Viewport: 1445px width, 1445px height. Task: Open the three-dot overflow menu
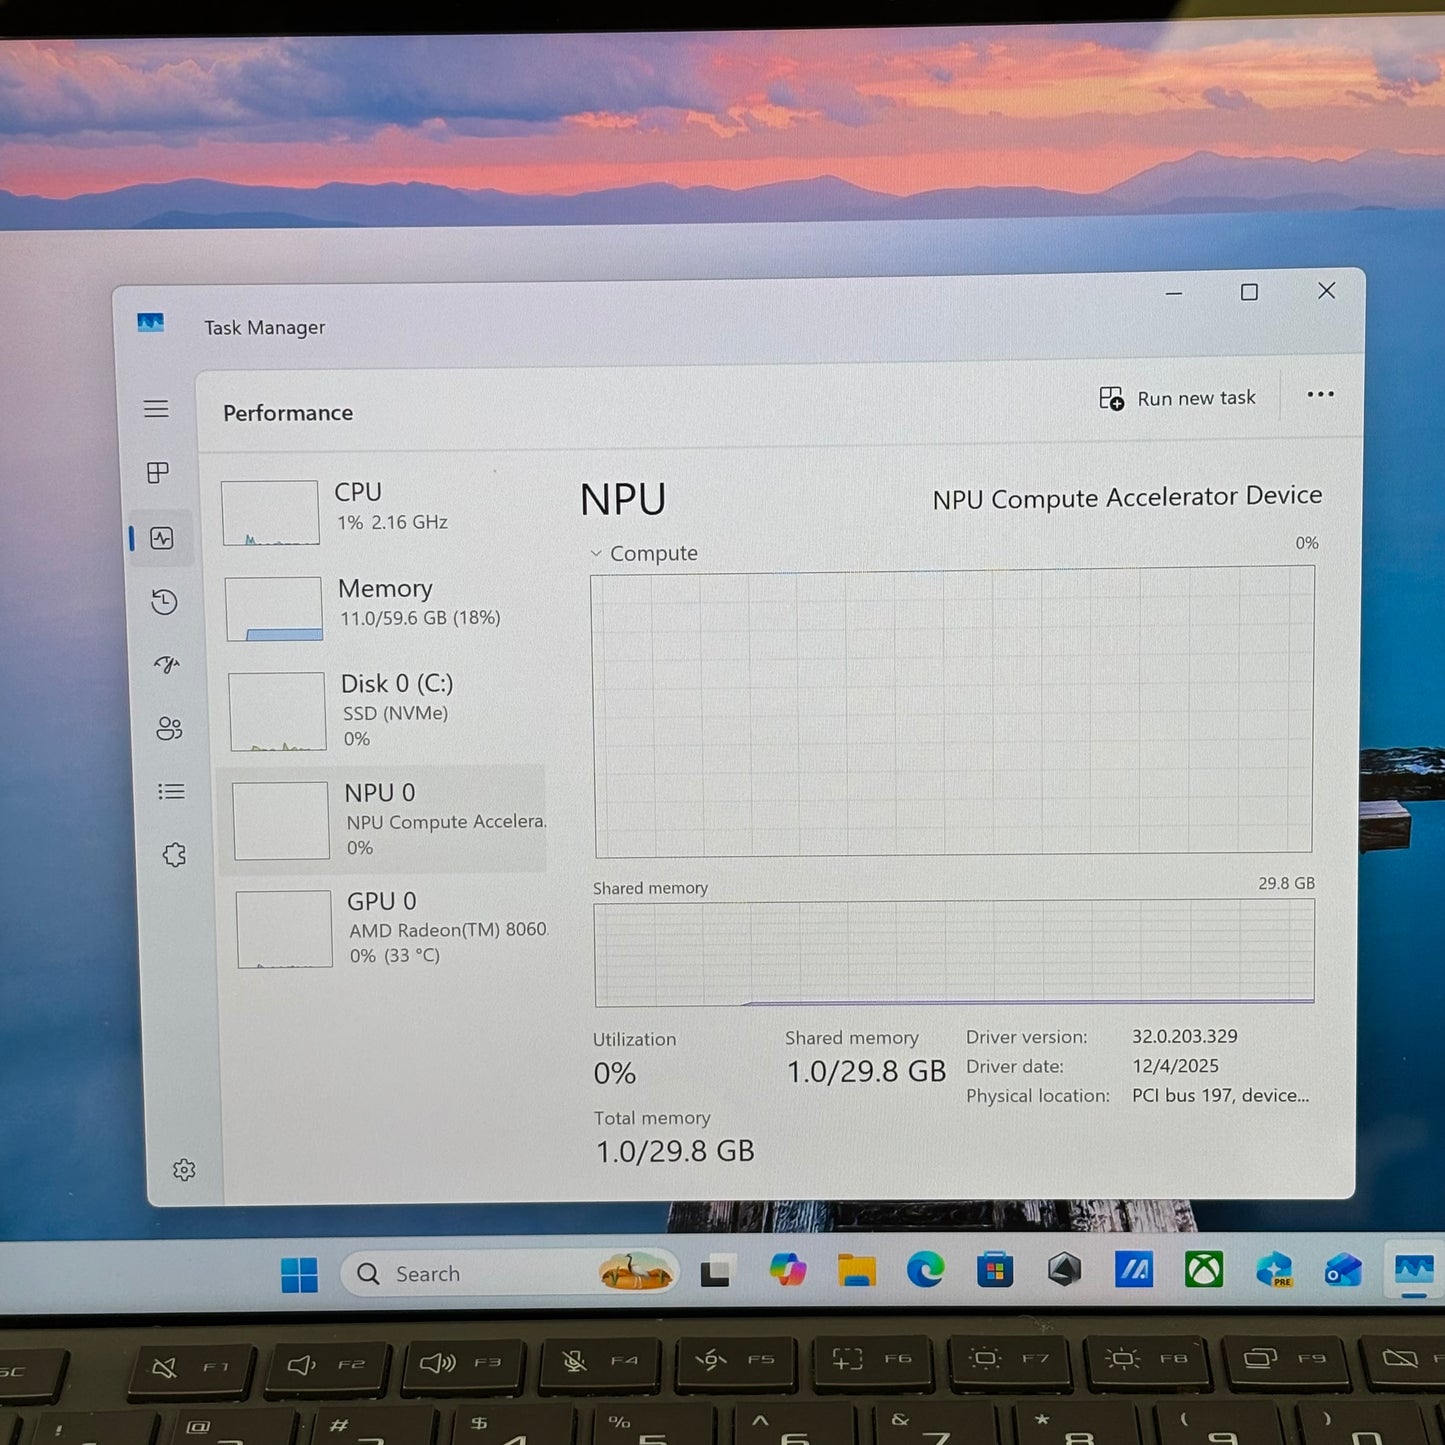pyautogui.click(x=1320, y=395)
